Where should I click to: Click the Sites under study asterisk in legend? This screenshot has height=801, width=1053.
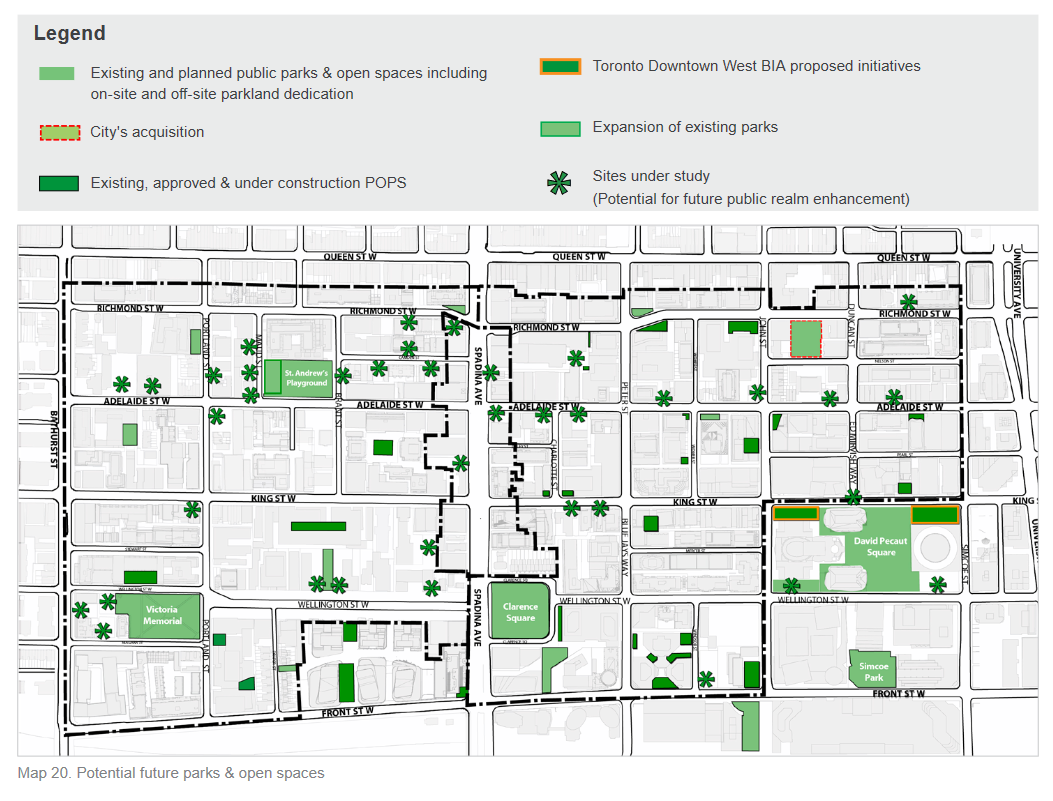click(x=559, y=183)
